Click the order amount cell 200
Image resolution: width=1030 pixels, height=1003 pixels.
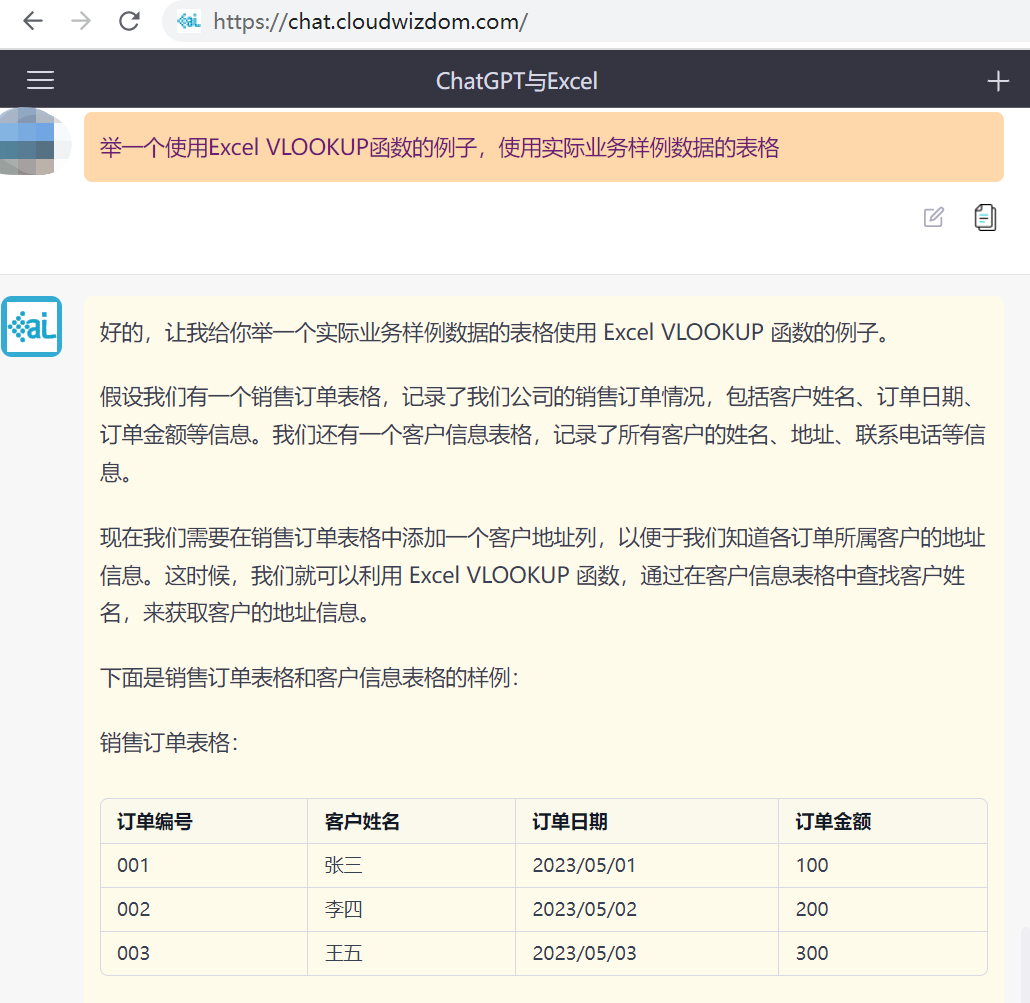883,910
